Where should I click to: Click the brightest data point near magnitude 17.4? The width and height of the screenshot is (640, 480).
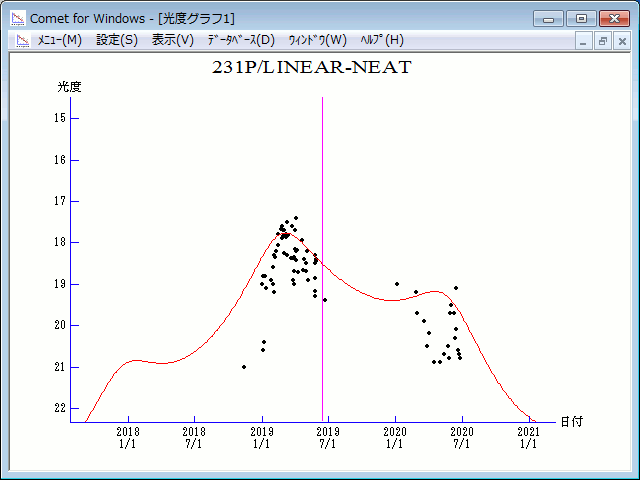click(296, 218)
